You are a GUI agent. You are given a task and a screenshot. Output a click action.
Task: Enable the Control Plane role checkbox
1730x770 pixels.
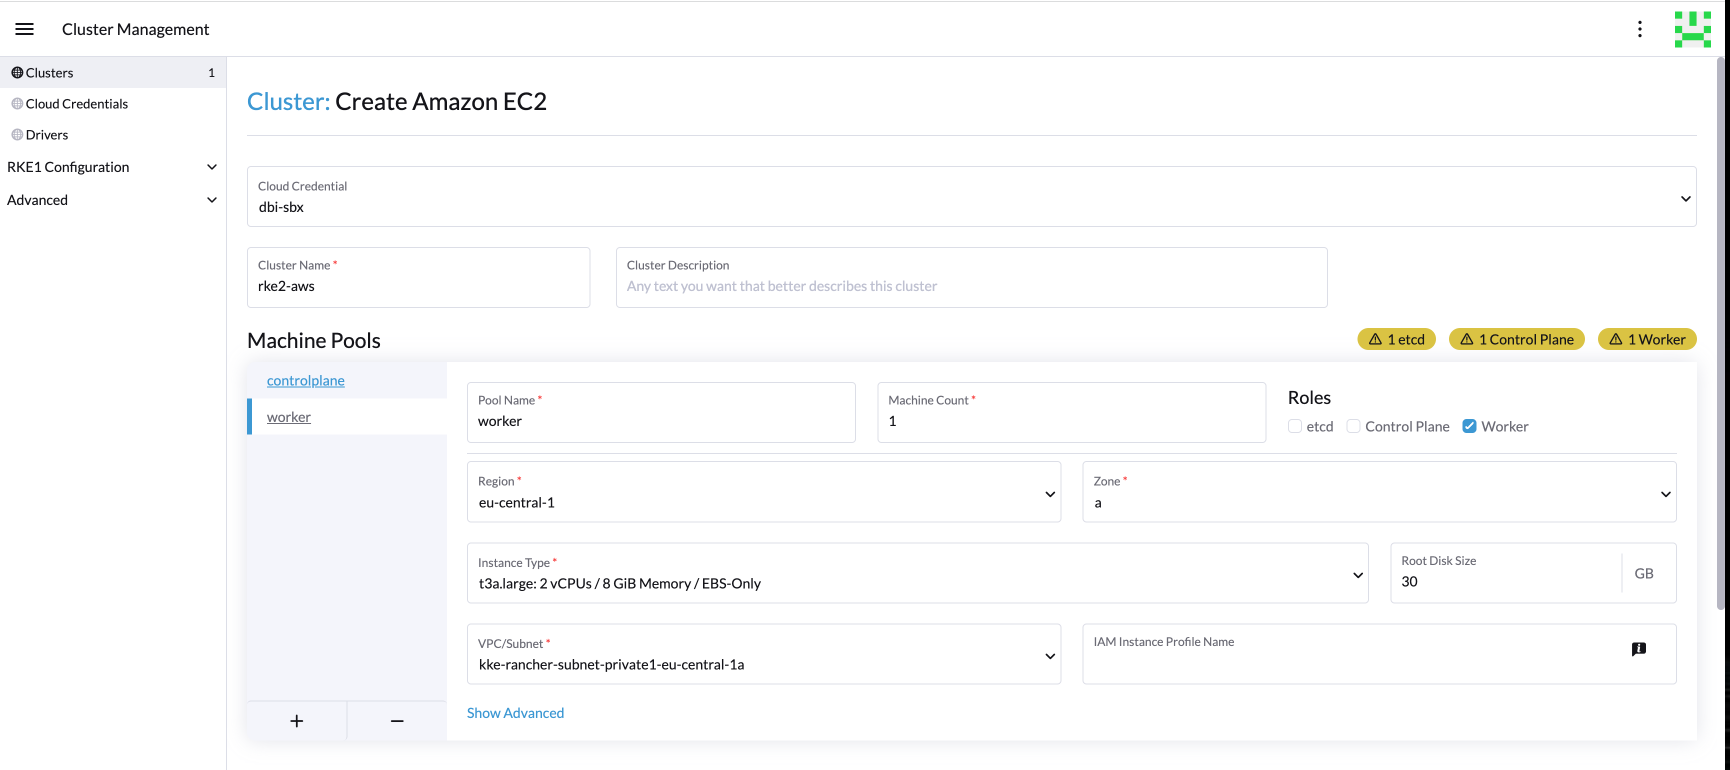pyautogui.click(x=1354, y=426)
